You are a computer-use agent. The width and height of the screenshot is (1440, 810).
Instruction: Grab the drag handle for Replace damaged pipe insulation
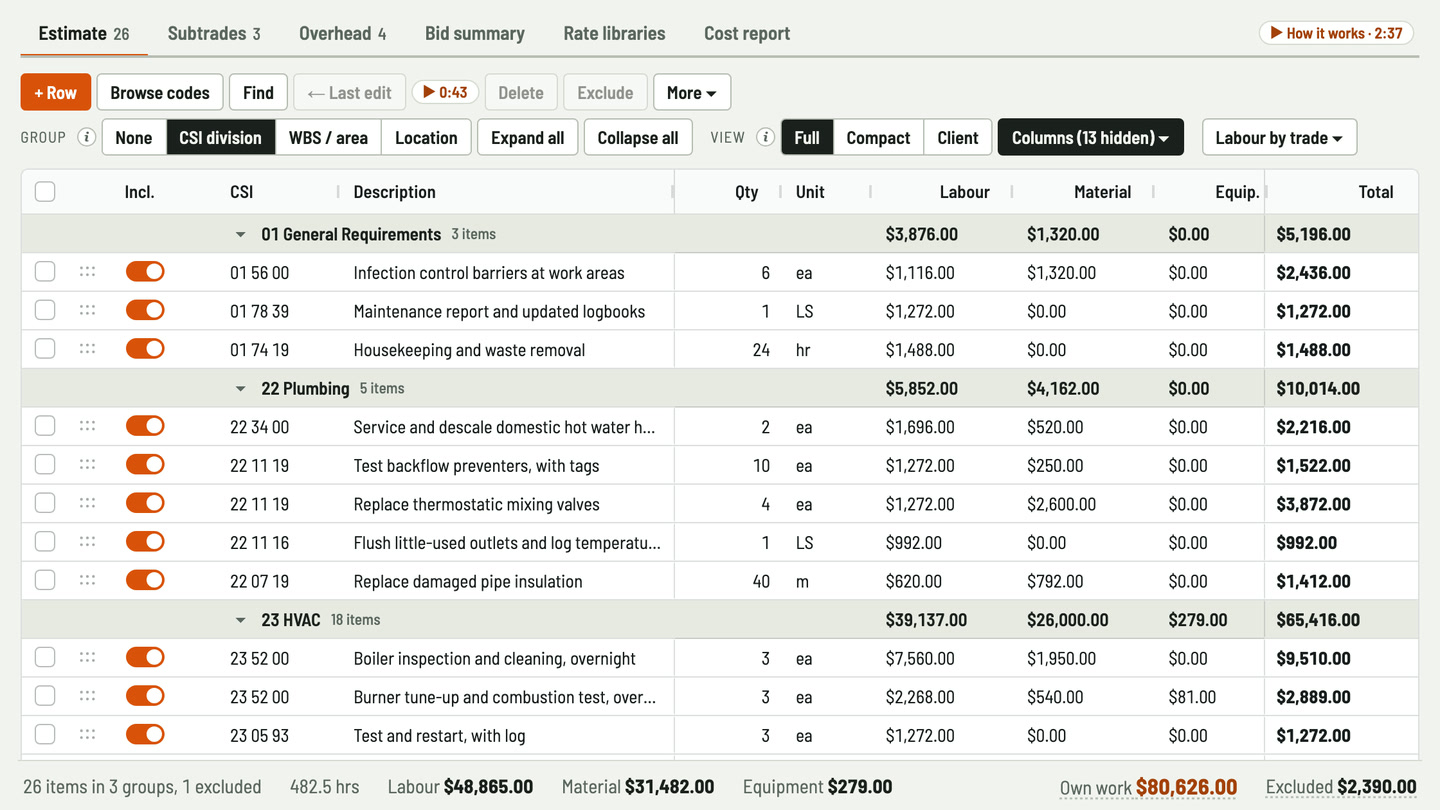point(87,580)
